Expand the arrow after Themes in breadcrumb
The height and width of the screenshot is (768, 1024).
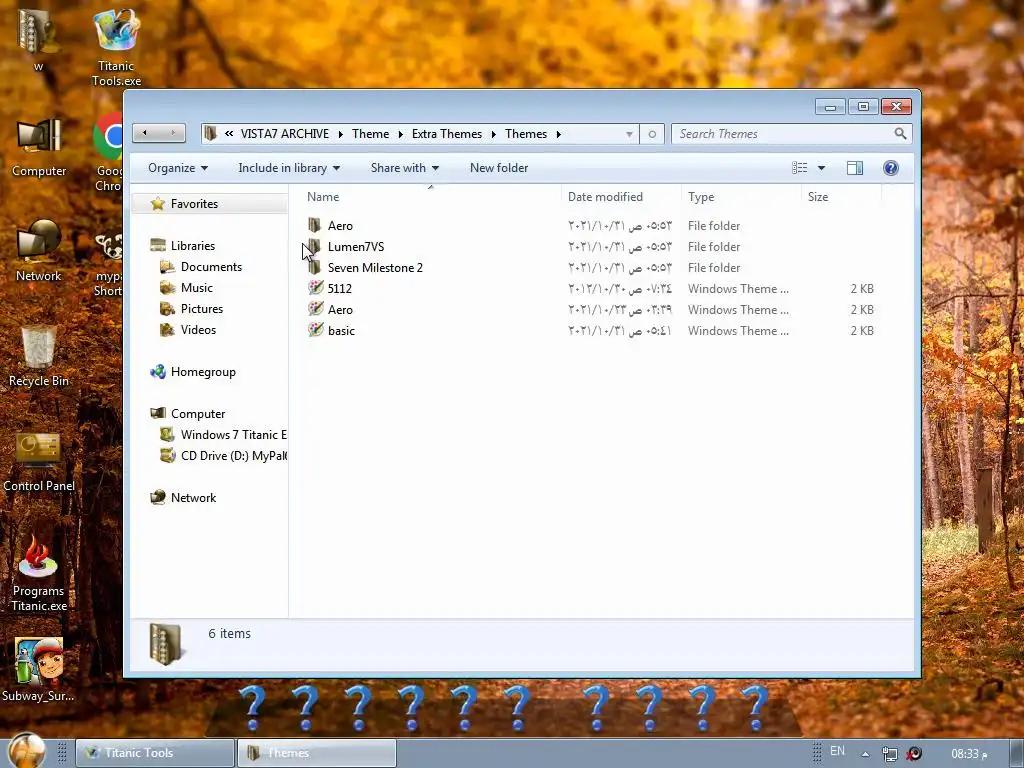558,134
